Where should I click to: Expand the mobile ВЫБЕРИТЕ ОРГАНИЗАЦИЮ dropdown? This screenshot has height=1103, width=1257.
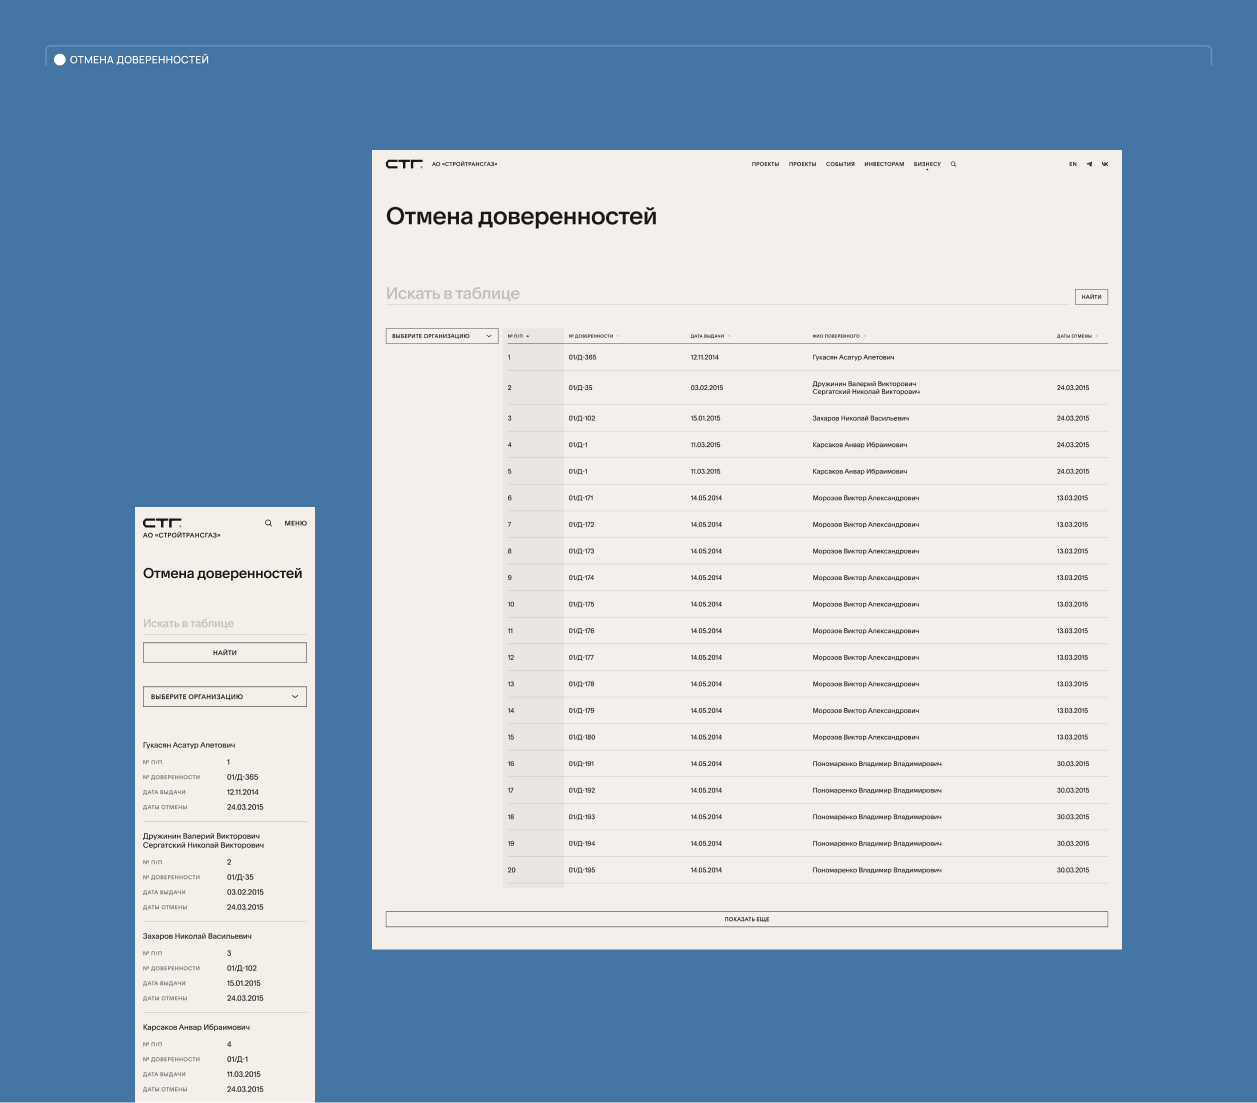[225, 696]
